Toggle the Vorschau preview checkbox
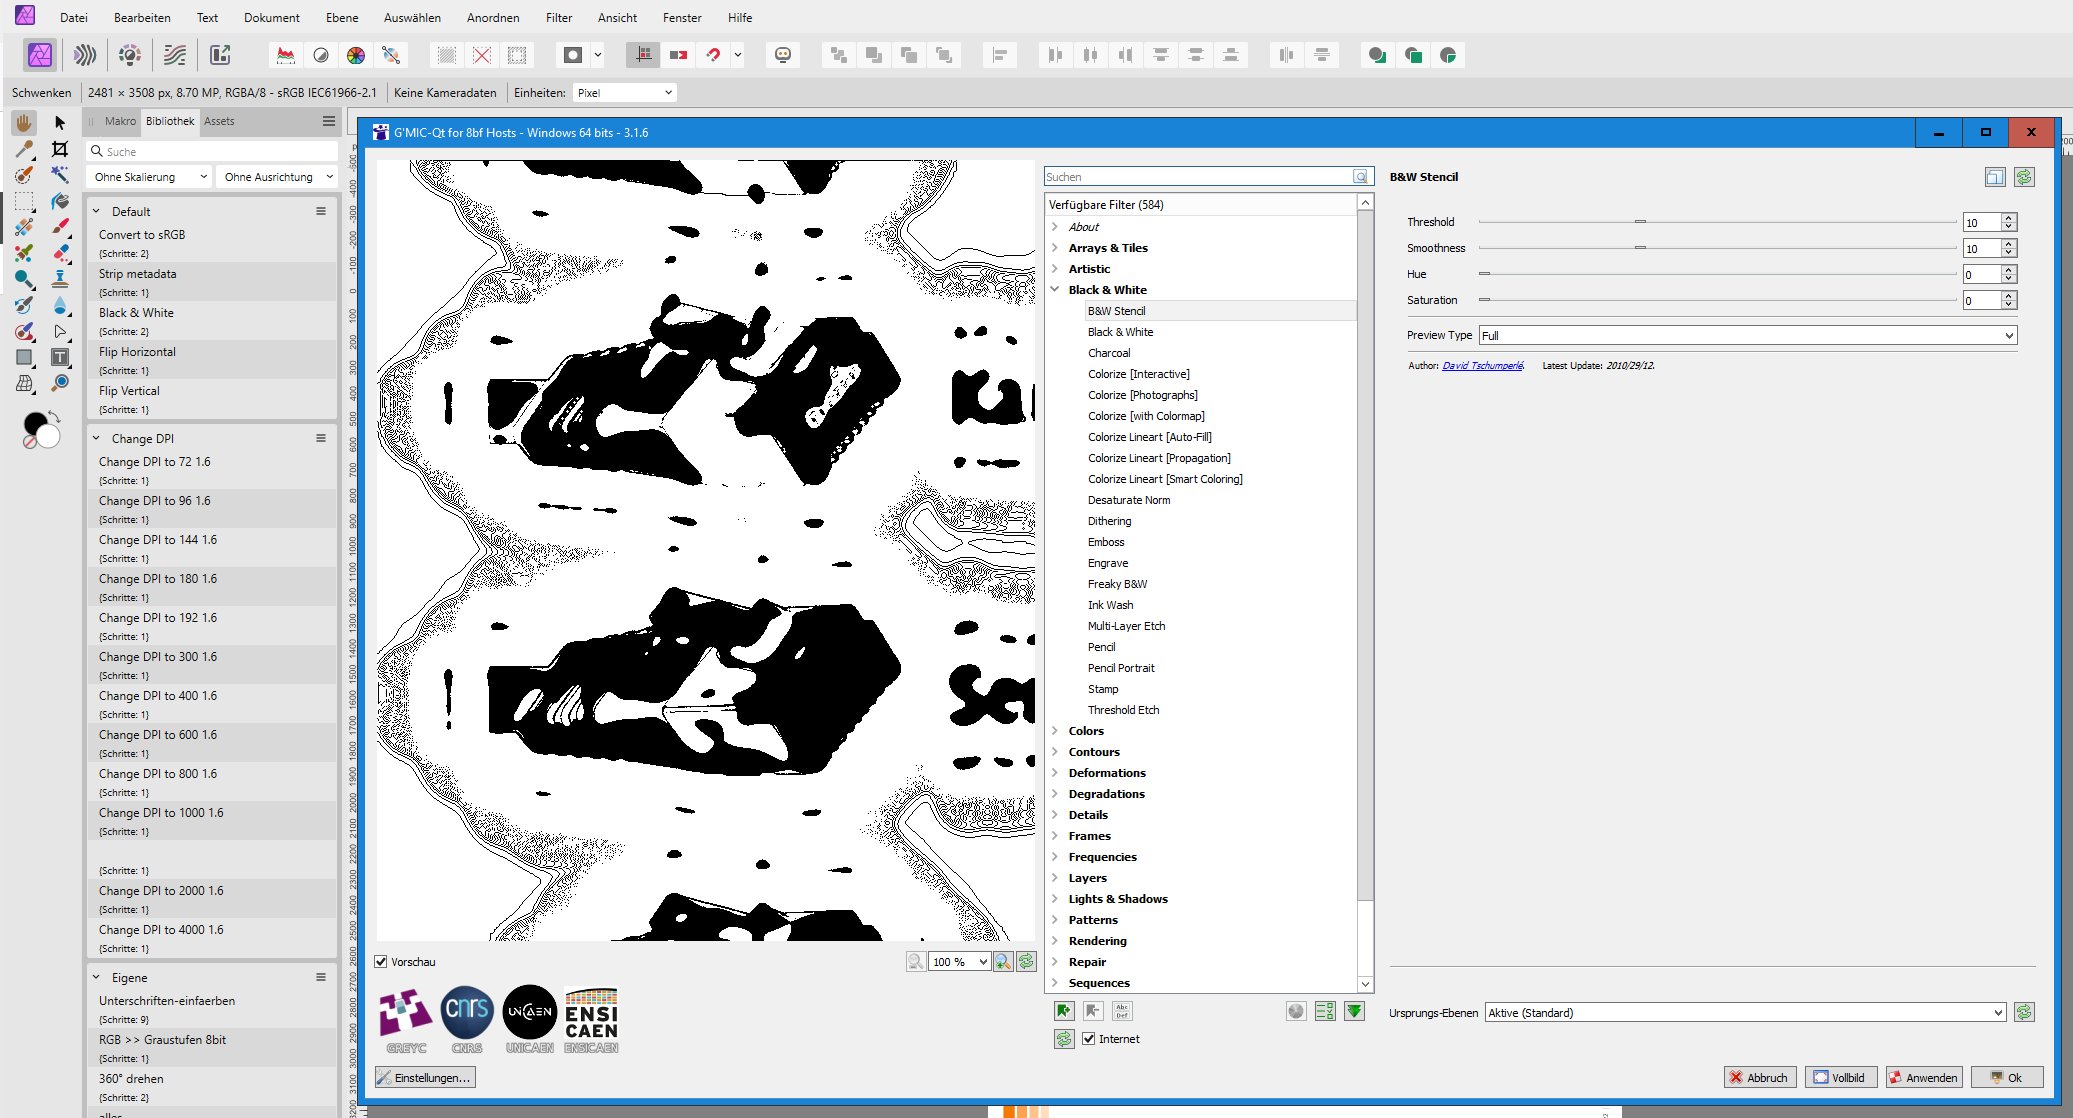Image resolution: width=2073 pixels, height=1118 pixels. [x=381, y=962]
